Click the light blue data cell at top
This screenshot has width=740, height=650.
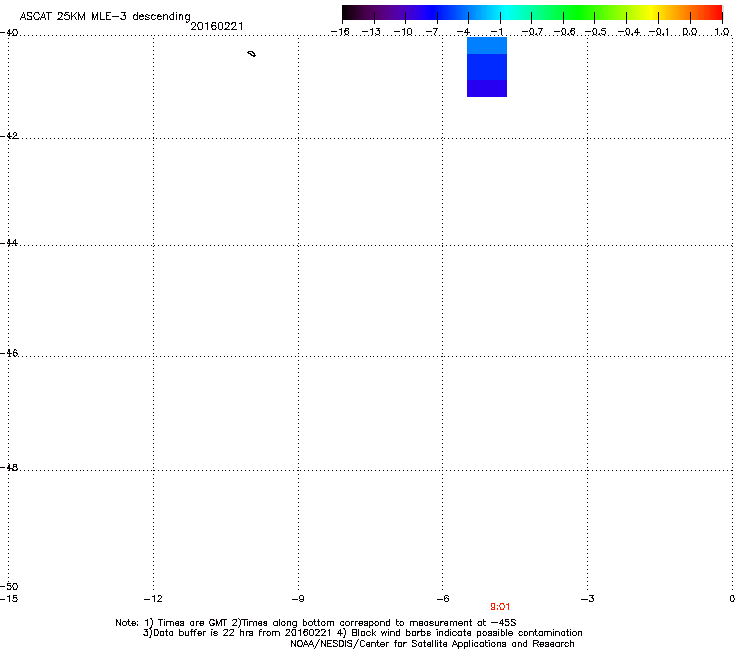[x=487, y=45]
